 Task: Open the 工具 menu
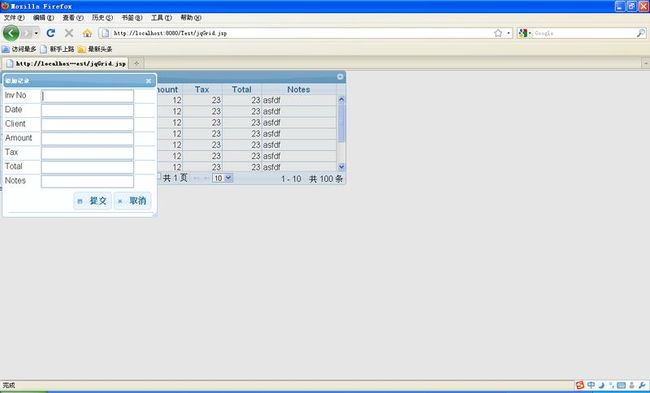161,17
